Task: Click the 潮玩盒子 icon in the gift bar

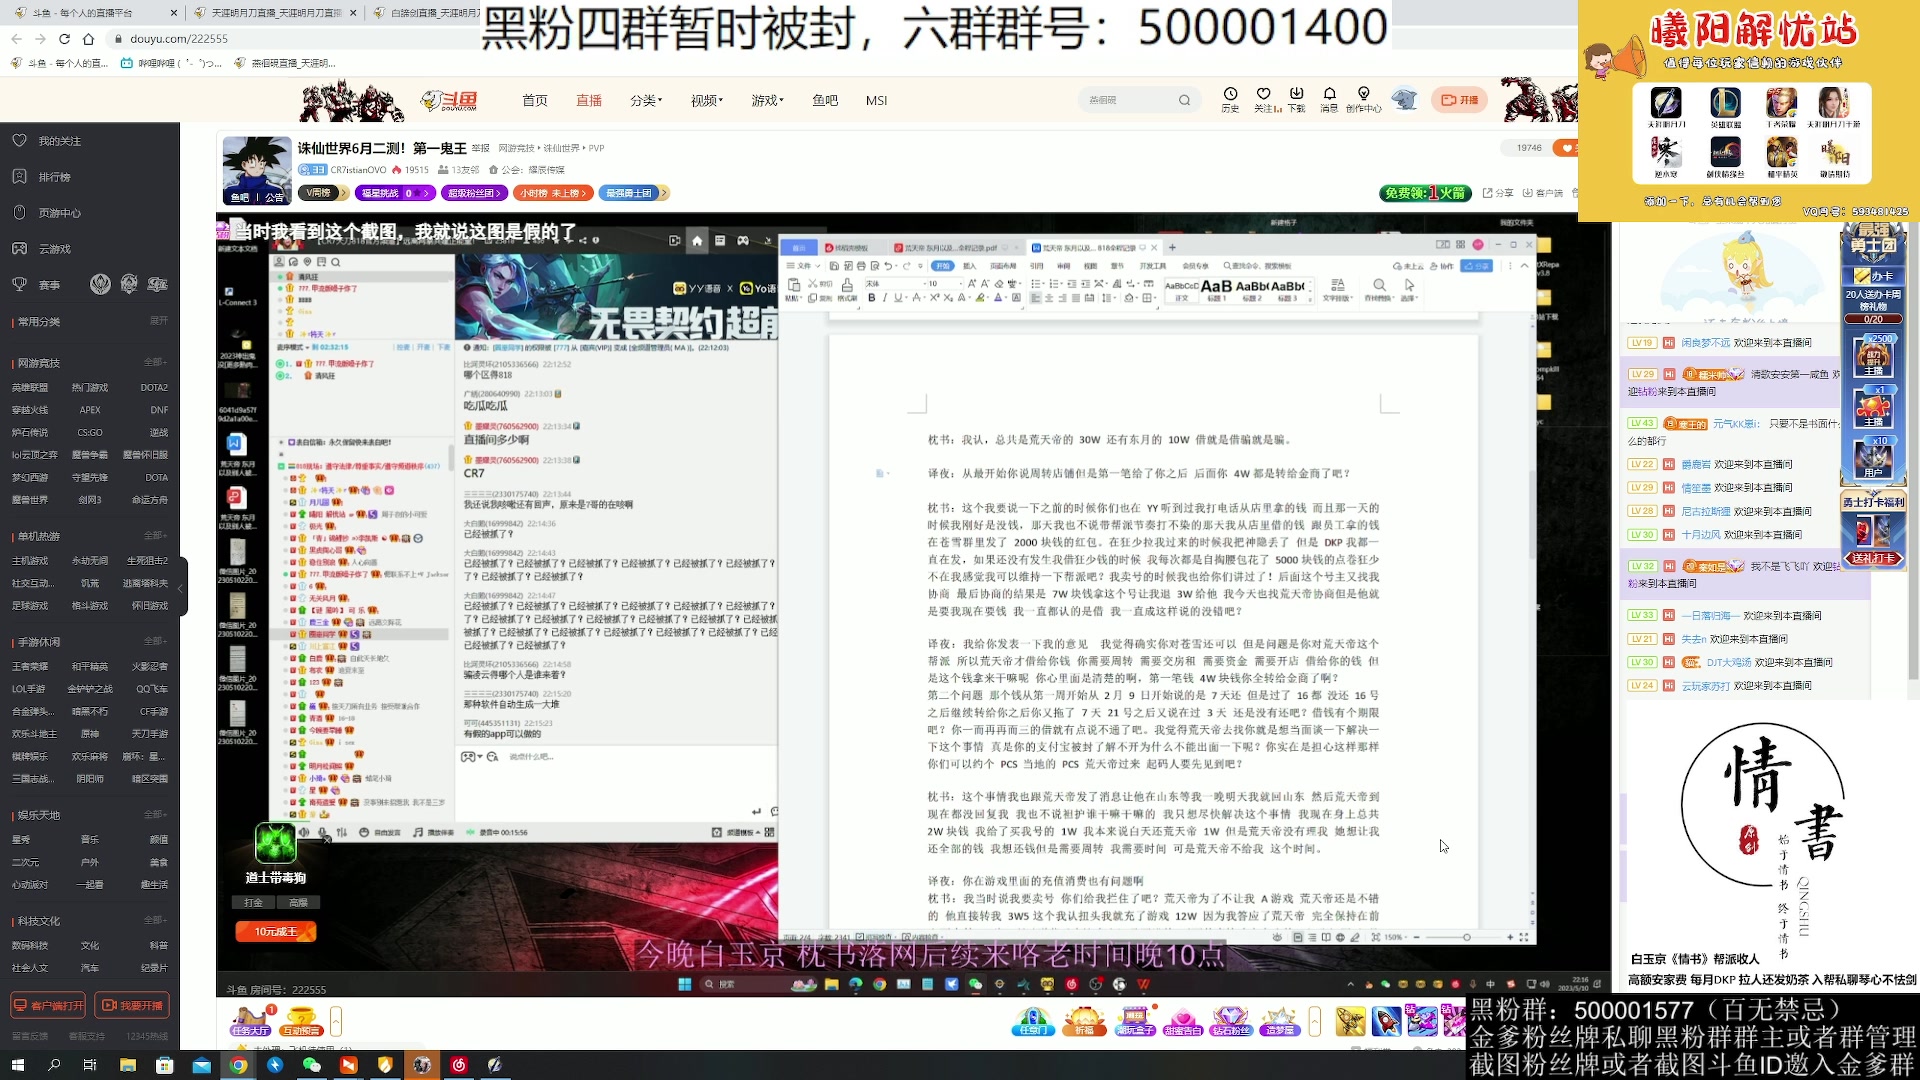Action: click(1135, 1022)
